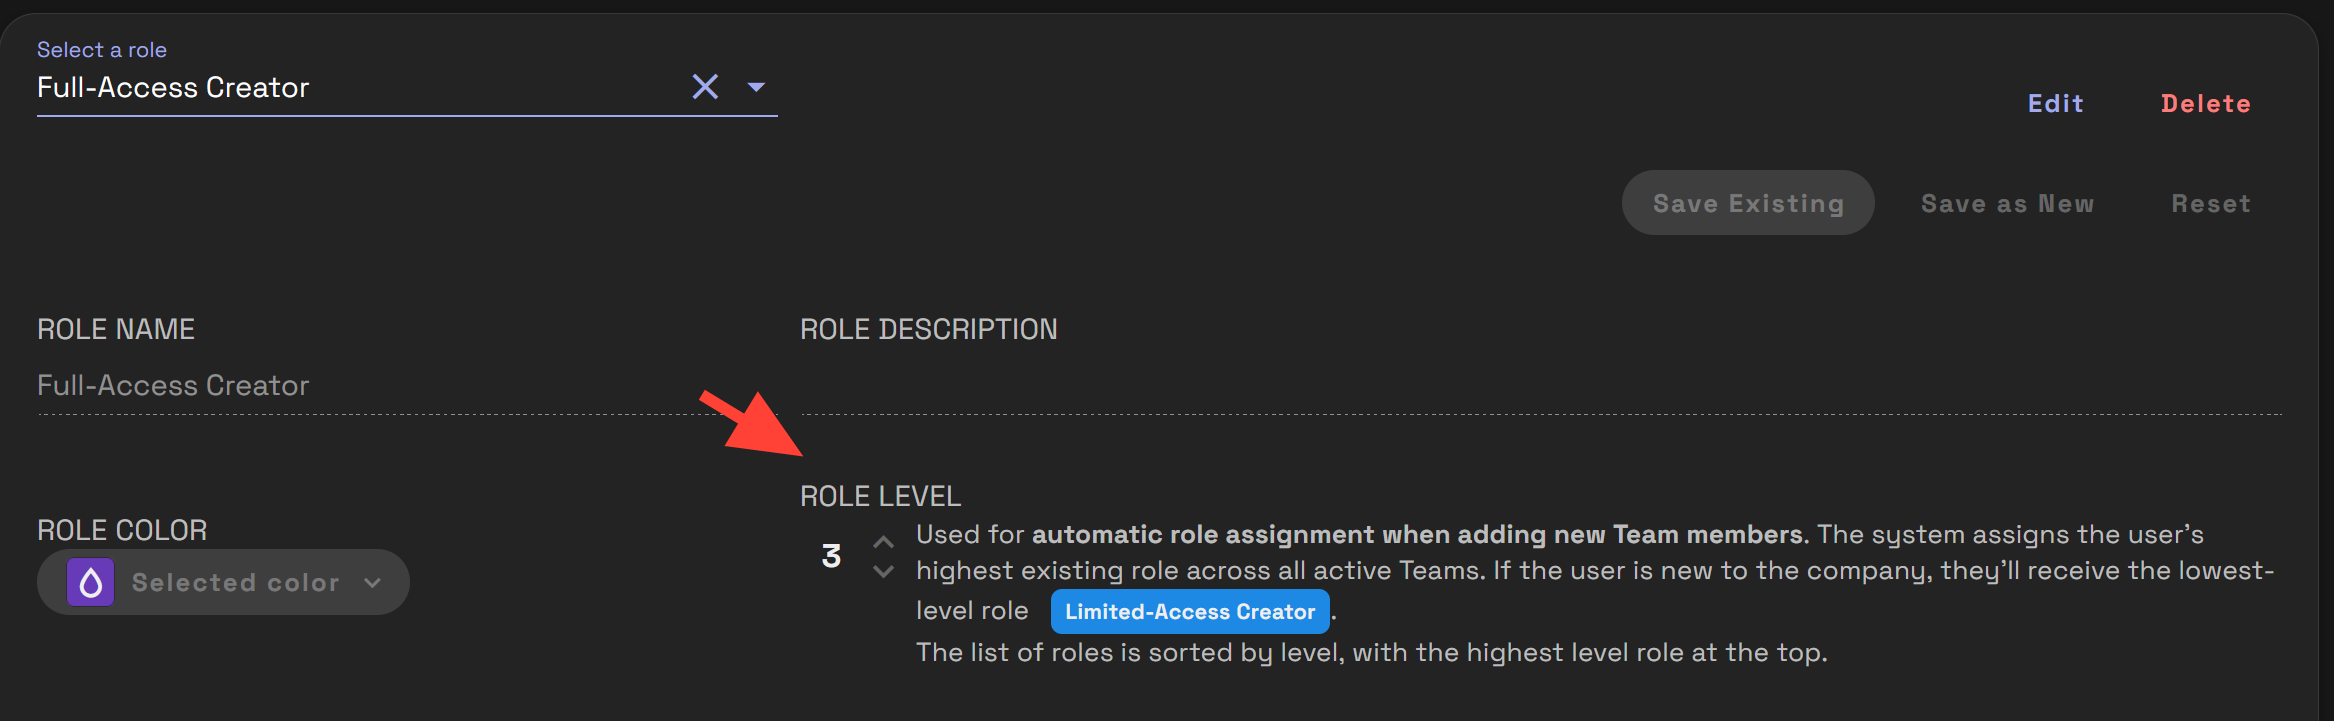Clear the selected role with the X icon
Screen dimensions: 2334x721
pyautogui.click(x=705, y=87)
